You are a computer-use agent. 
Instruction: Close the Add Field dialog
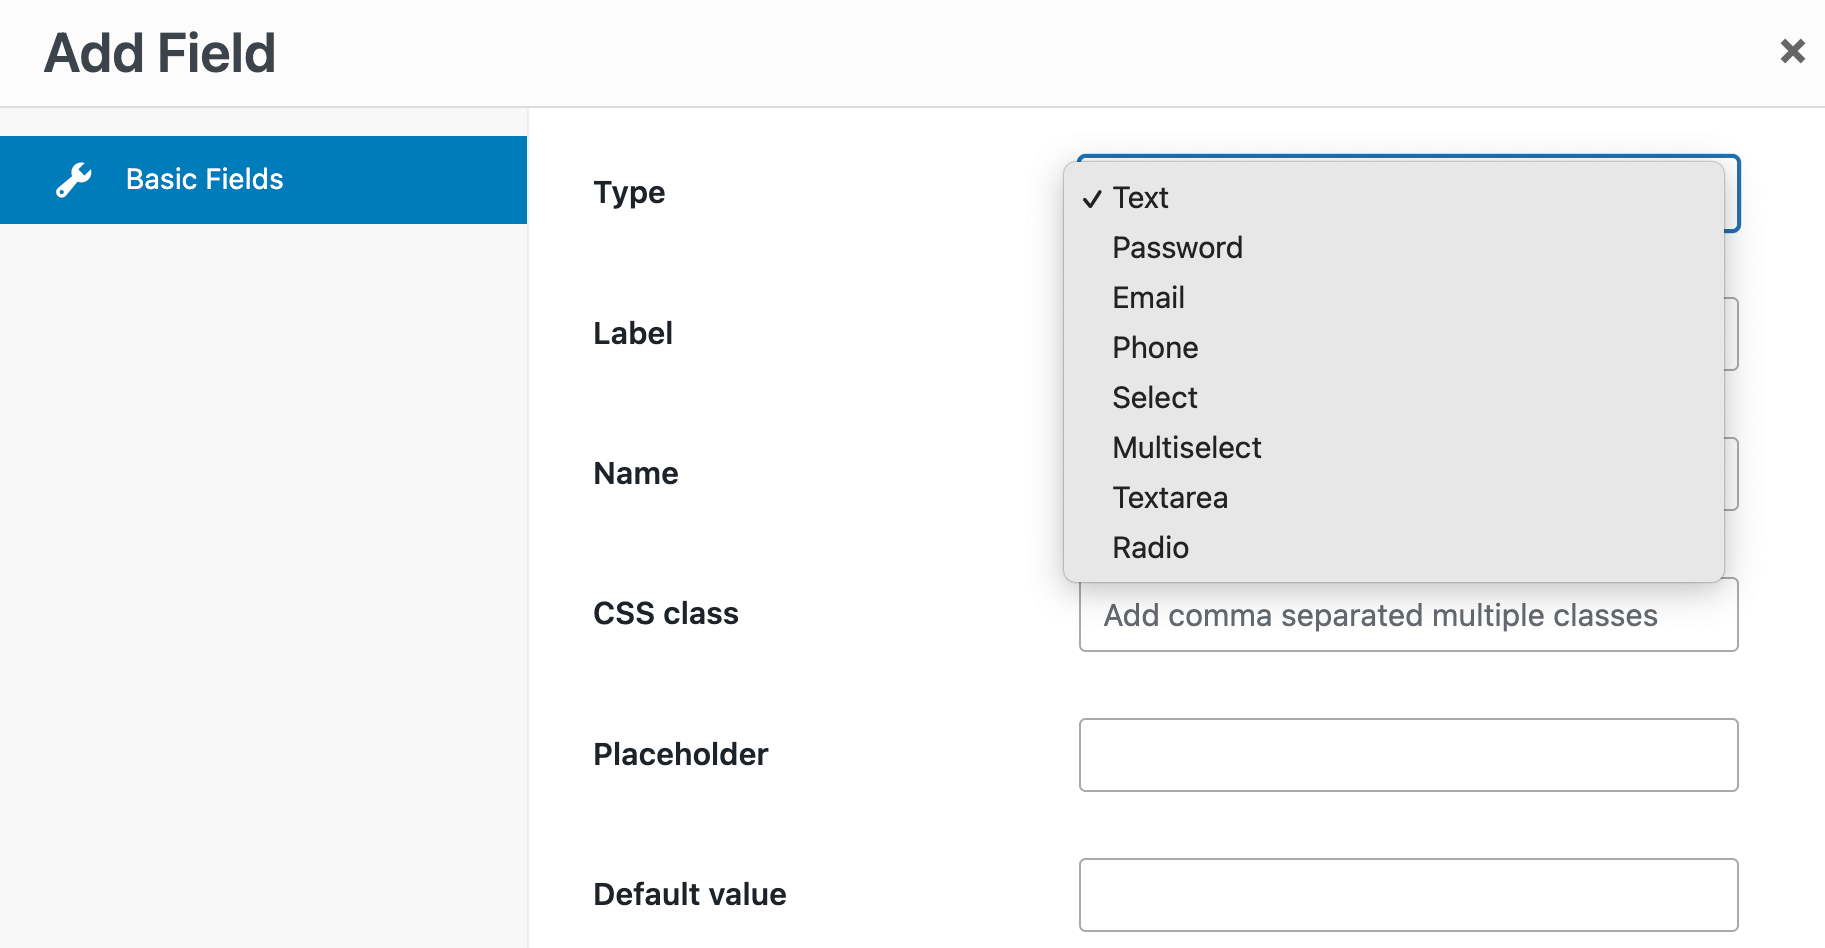(1792, 51)
